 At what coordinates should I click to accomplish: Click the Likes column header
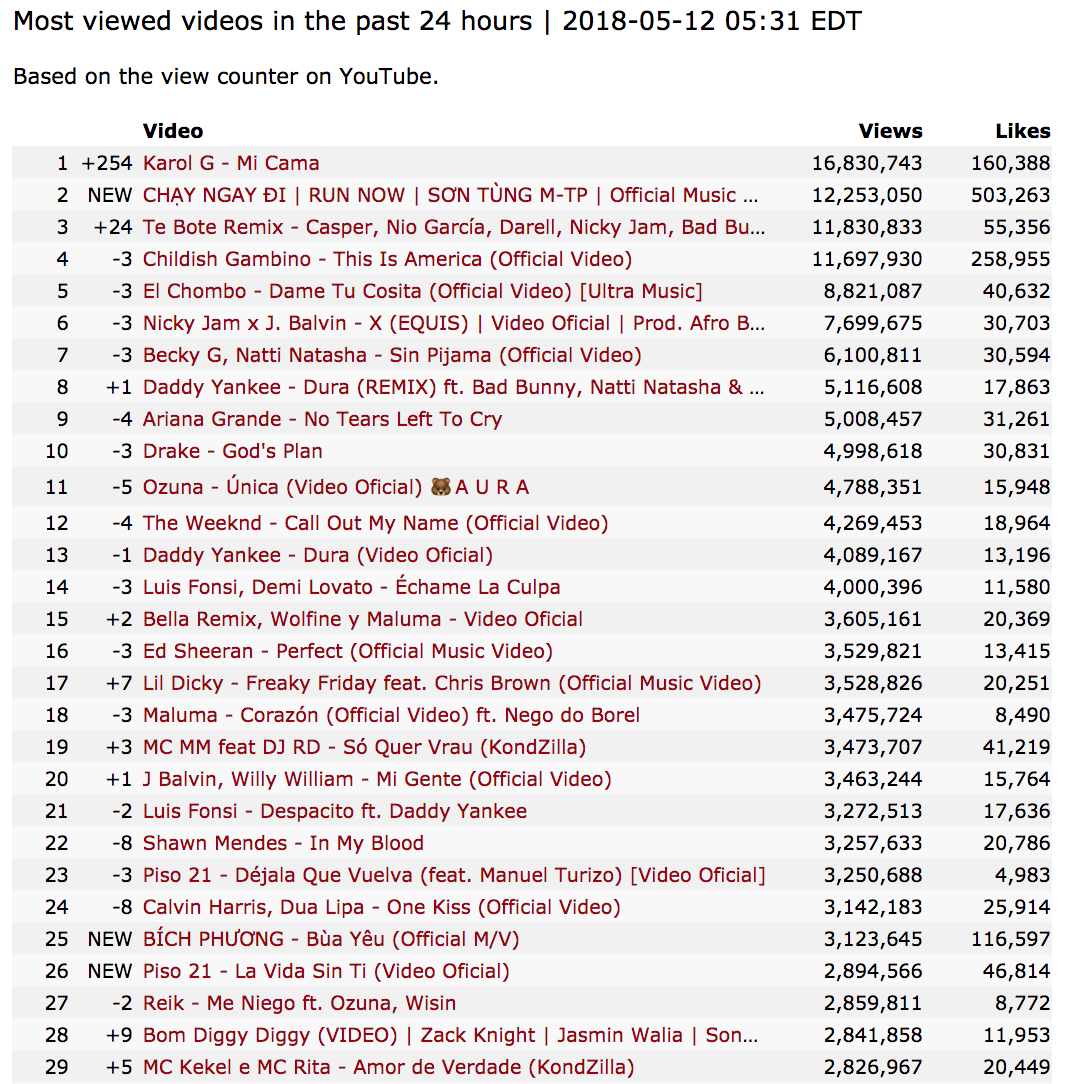click(x=1022, y=131)
